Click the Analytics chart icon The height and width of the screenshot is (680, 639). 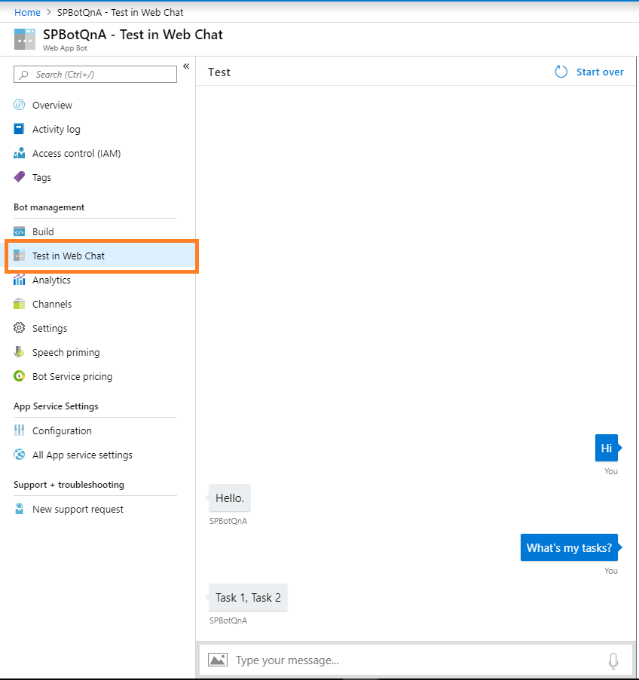point(19,280)
